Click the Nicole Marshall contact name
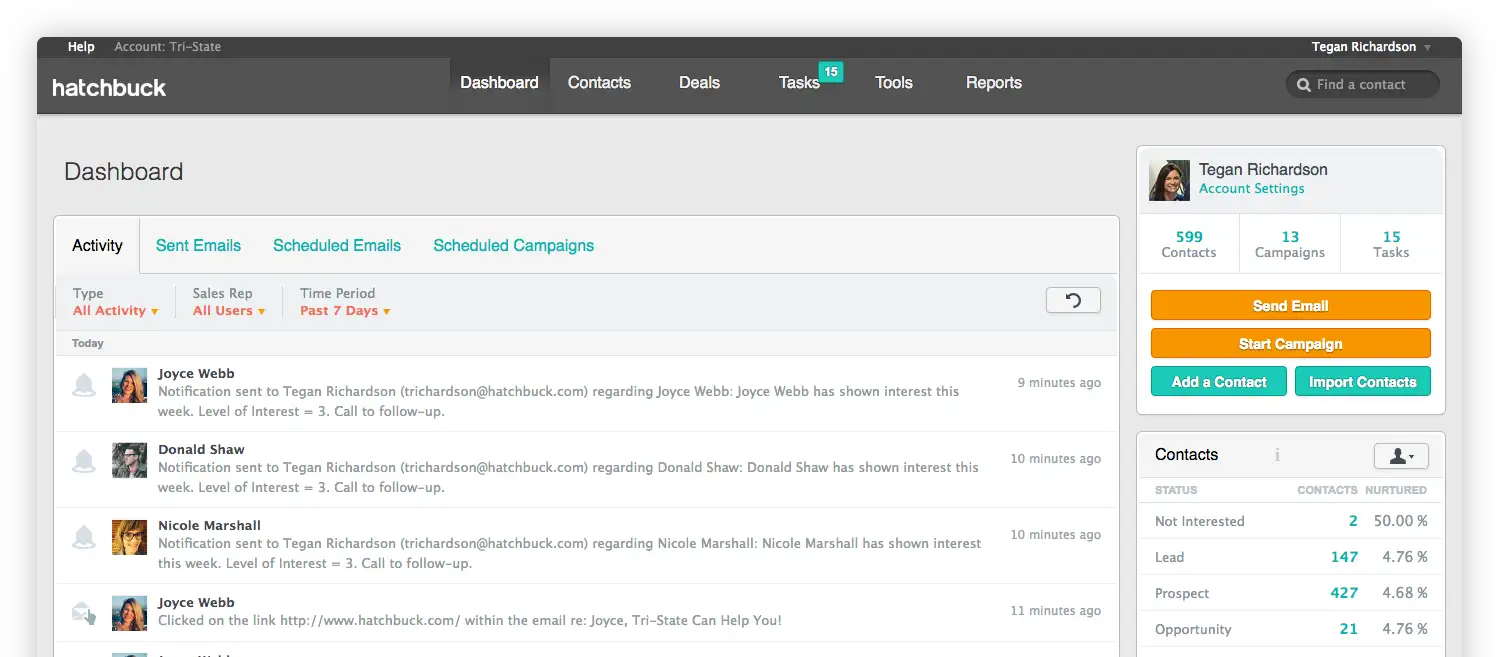The height and width of the screenshot is (657, 1499). (x=209, y=526)
